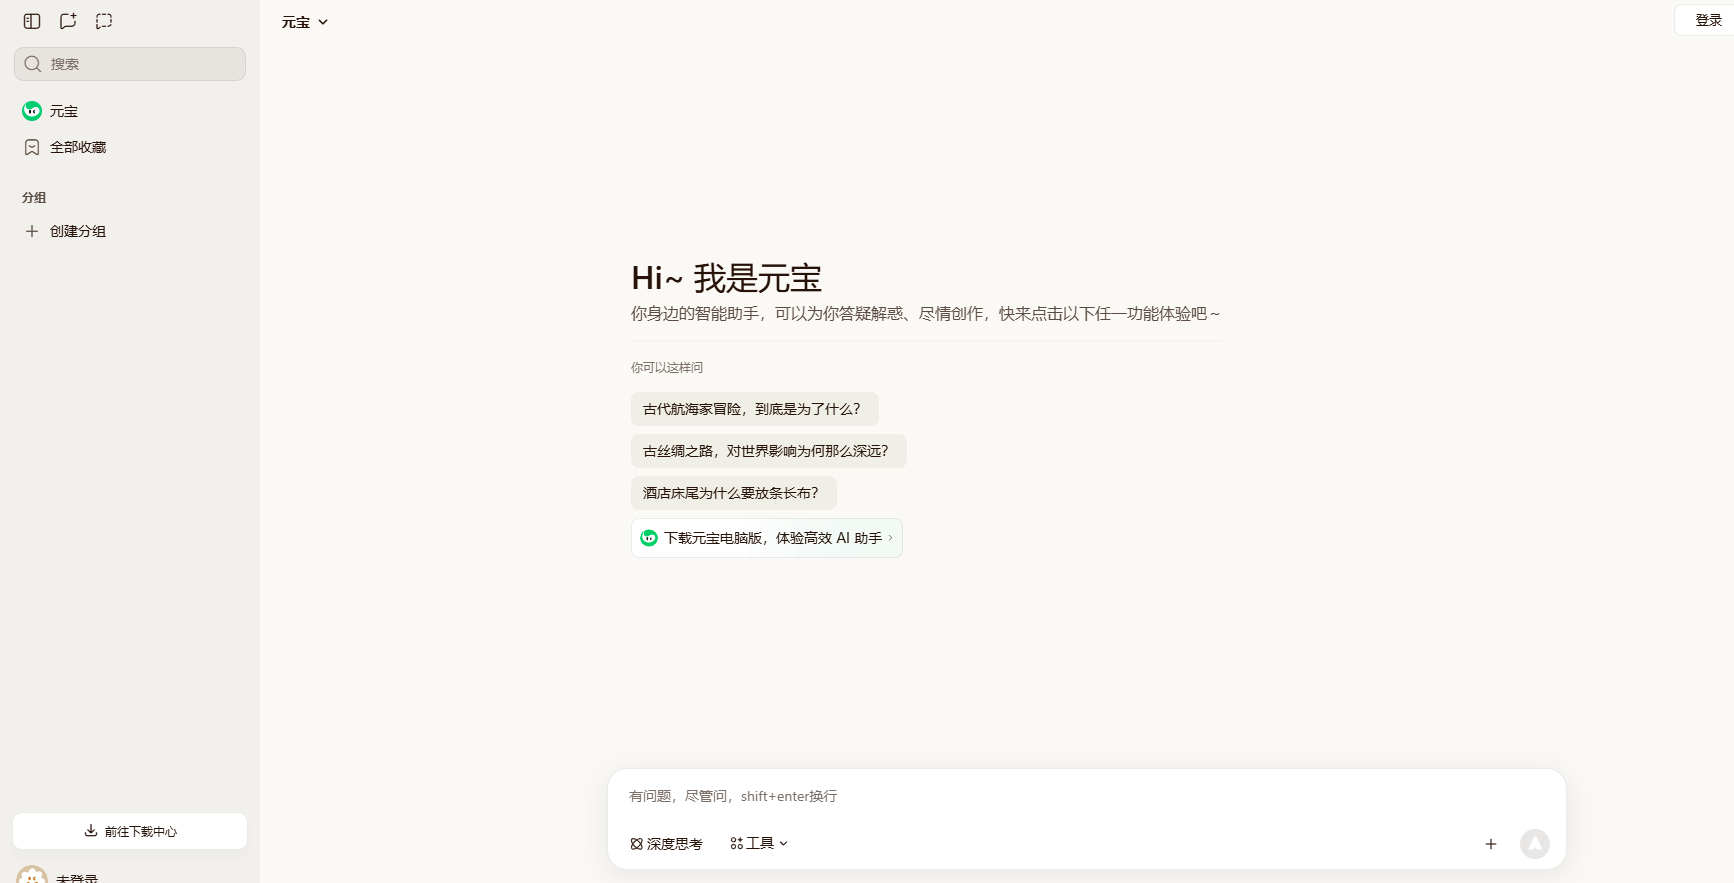Open the 下载元宝电脑版 download banner
The height and width of the screenshot is (883, 1734).
pyautogui.click(x=767, y=538)
